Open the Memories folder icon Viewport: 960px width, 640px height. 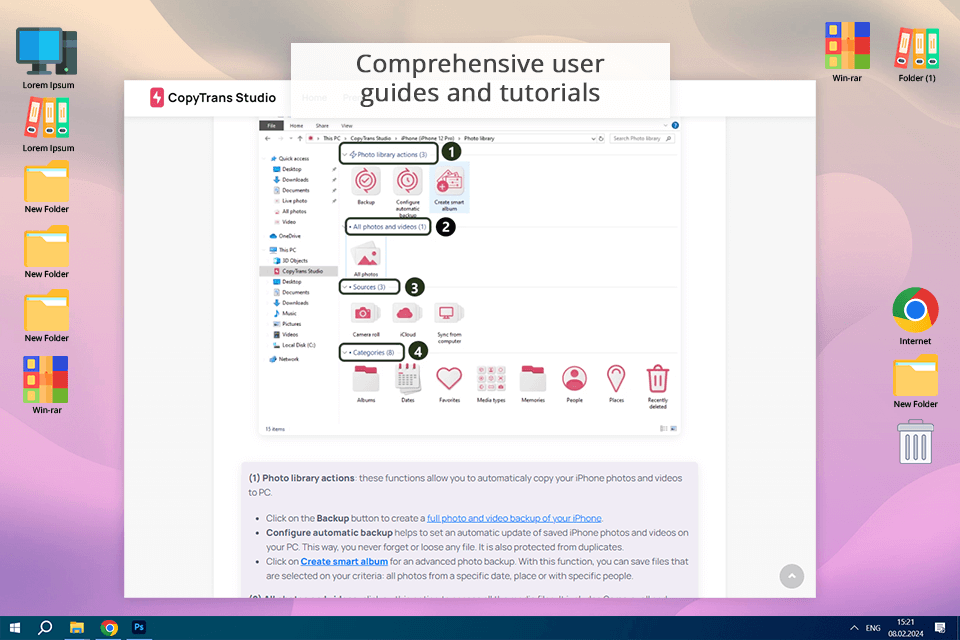(x=533, y=379)
